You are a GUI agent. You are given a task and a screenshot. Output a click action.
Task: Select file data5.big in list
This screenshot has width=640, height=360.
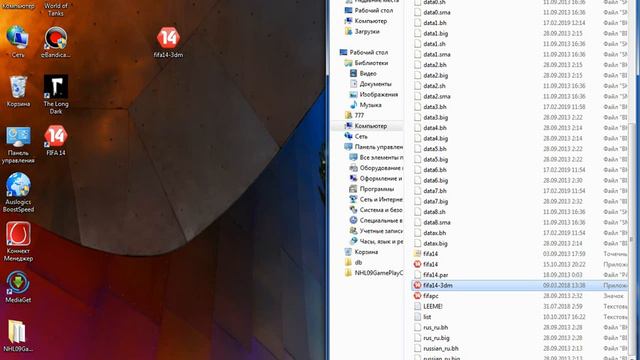tap(520, 159)
